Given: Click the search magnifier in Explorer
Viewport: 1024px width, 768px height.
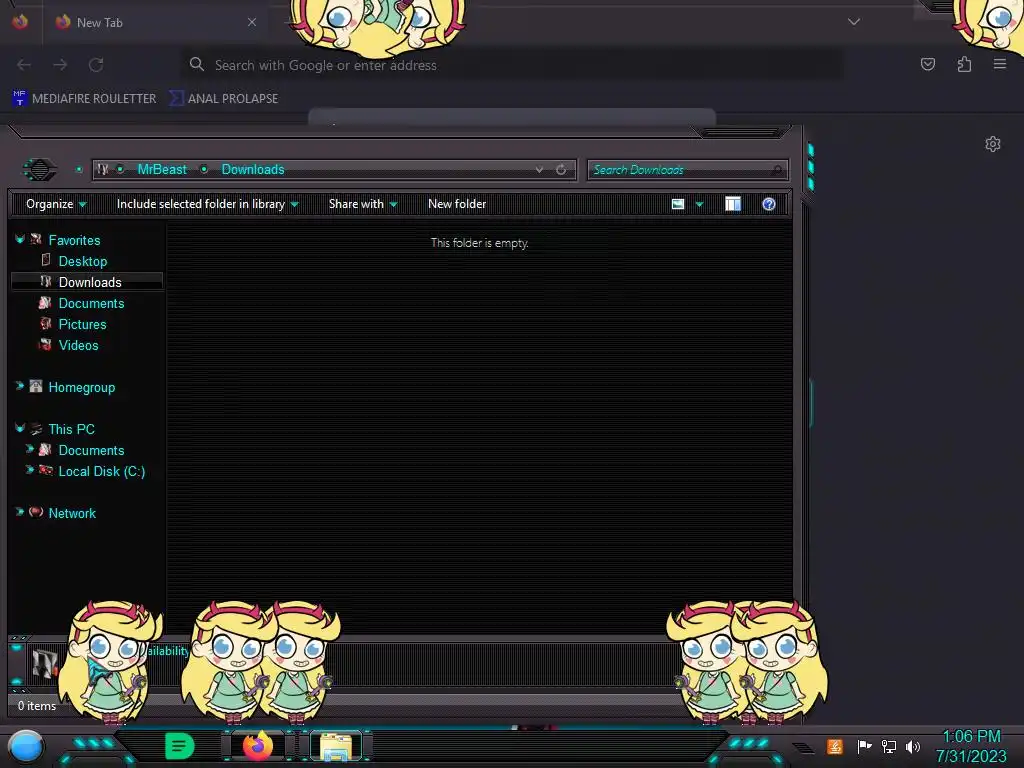Looking at the screenshot, I should pos(776,170).
